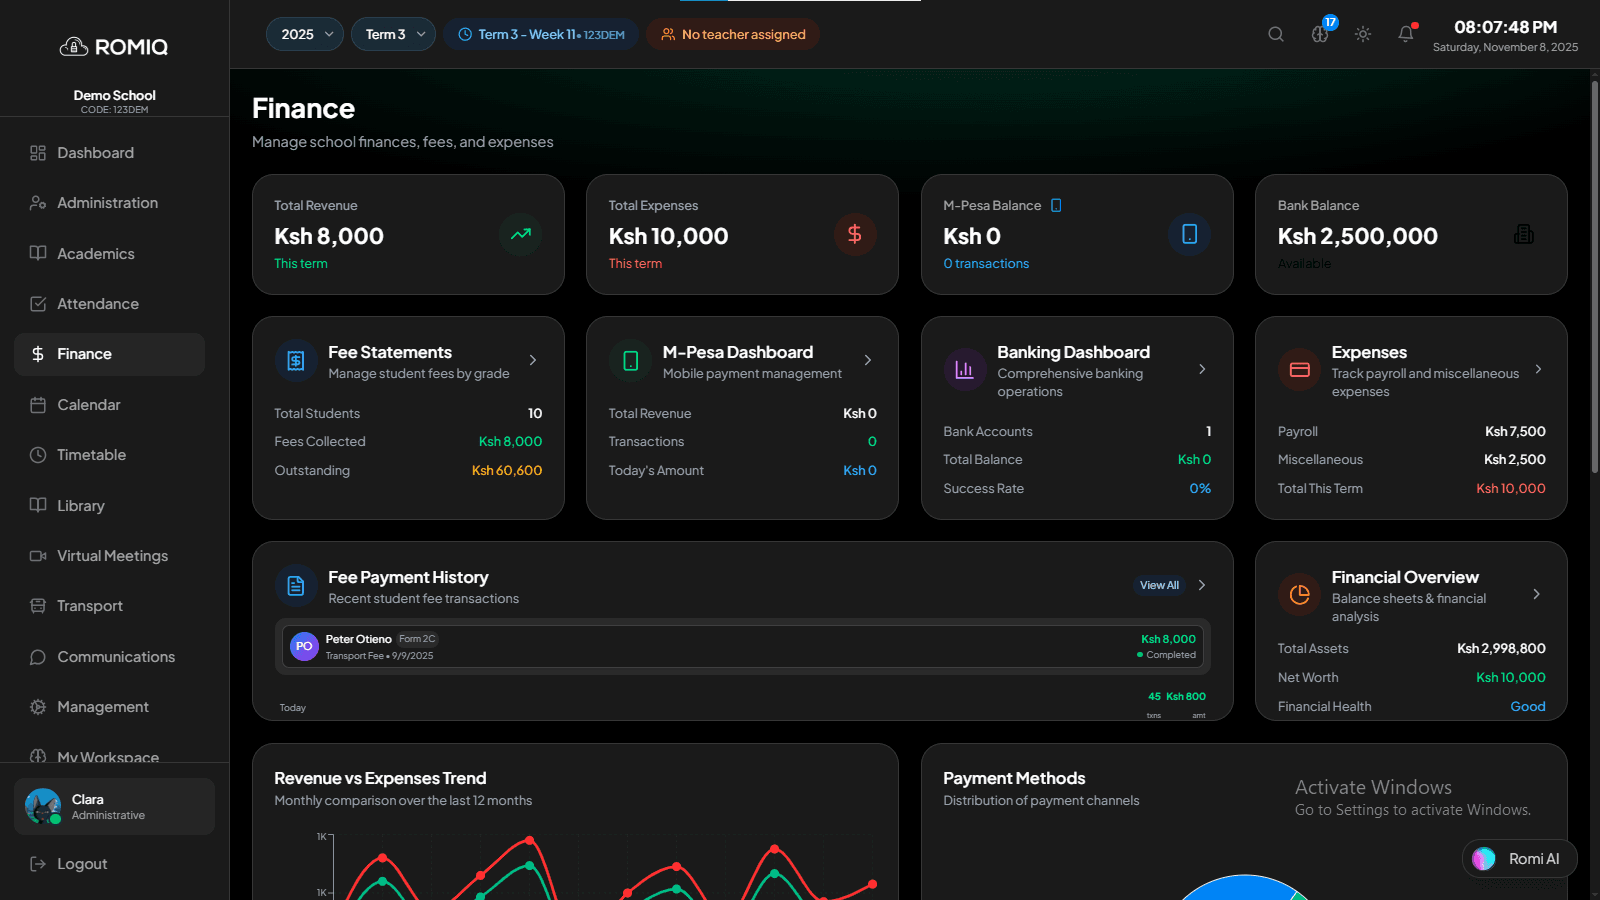This screenshot has height=900, width=1600.
Task: Expand the Banking Dashboard chevron
Action: point(1202,369)
